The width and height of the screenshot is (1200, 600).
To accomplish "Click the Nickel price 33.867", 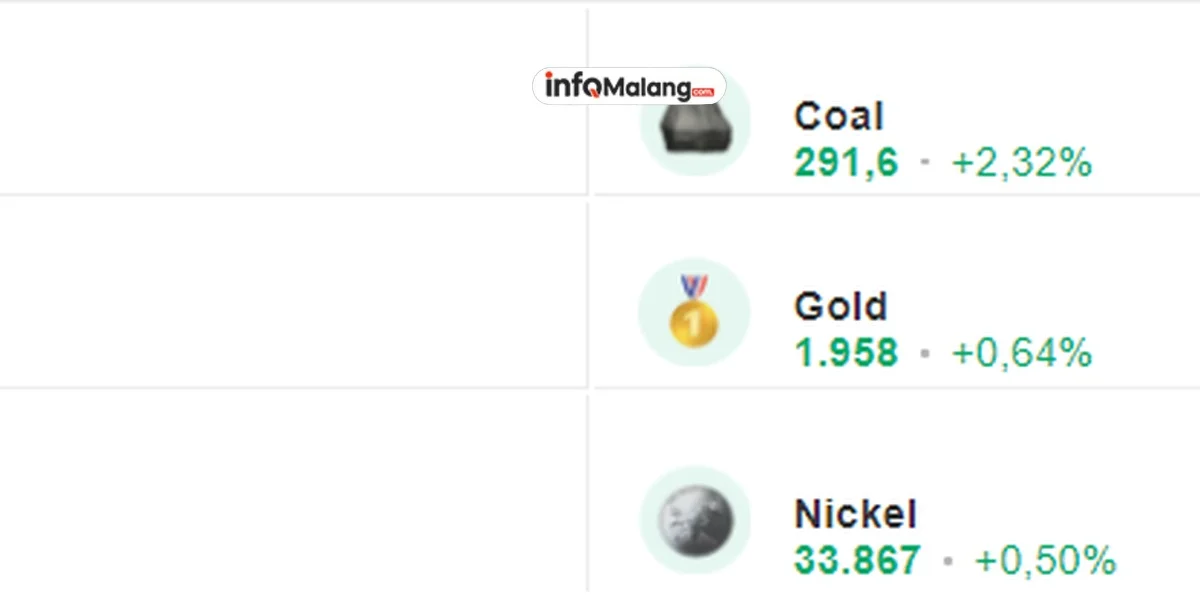I will (x=857, y=561).
